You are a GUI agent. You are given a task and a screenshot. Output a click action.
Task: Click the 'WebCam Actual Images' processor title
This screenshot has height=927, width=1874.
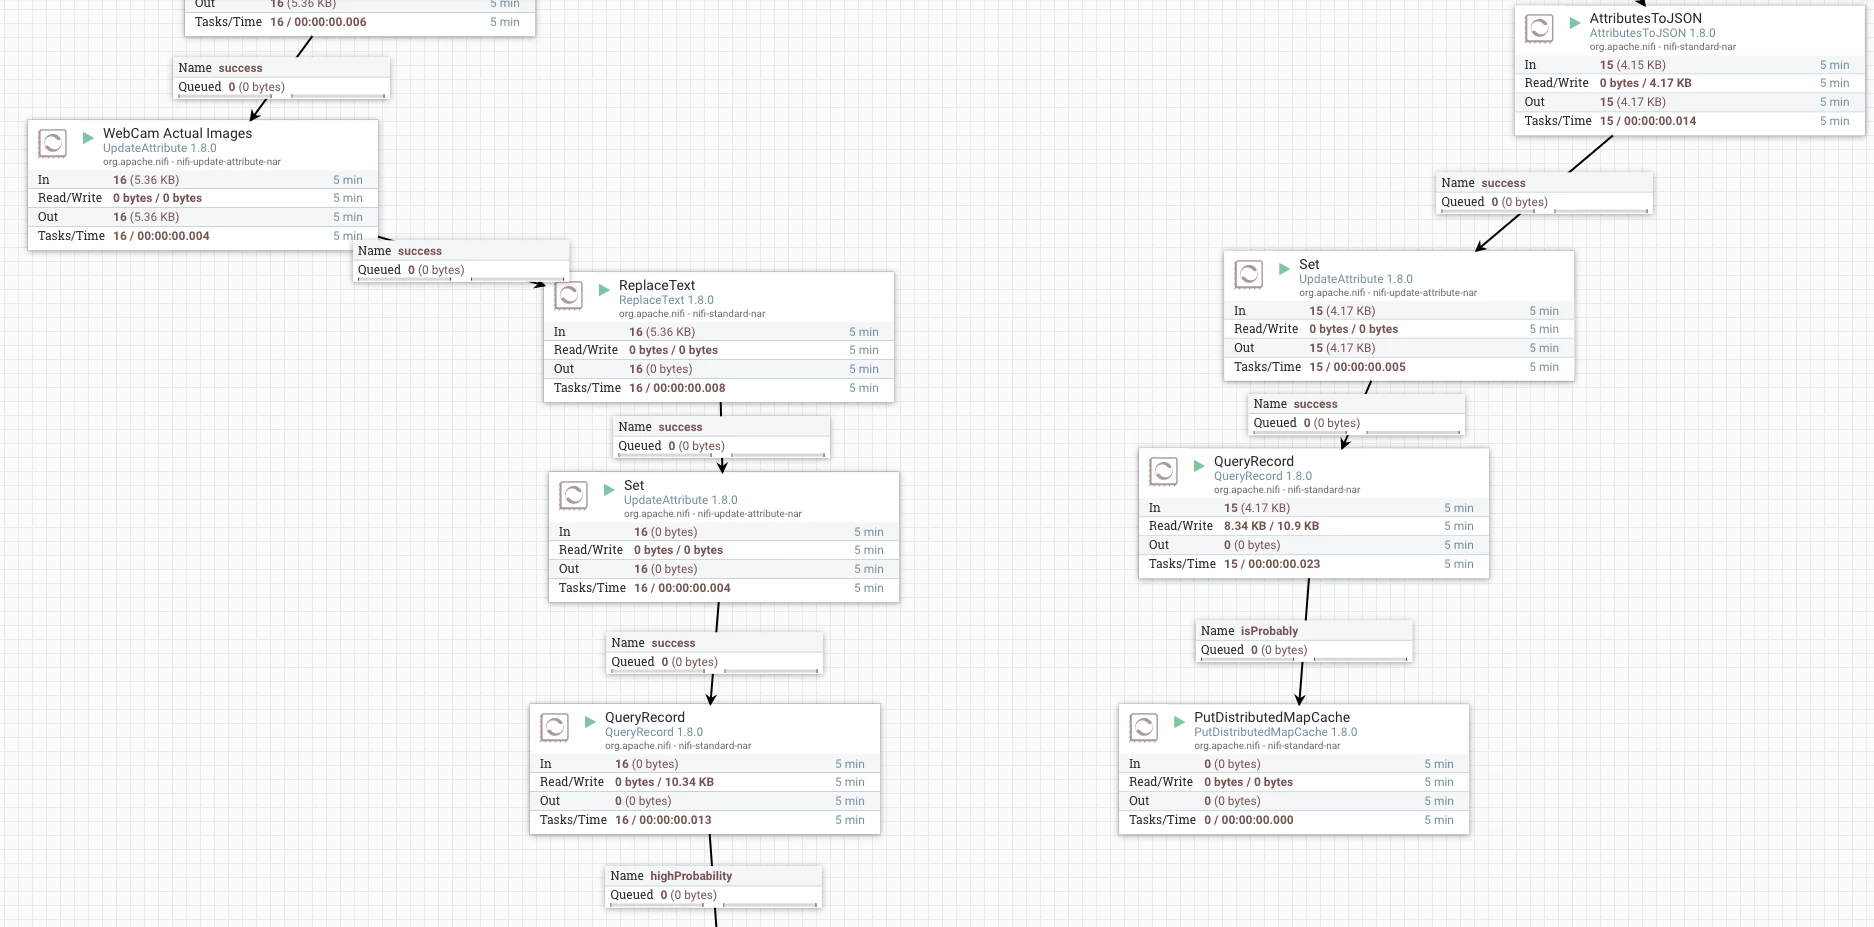click(178, 133)
